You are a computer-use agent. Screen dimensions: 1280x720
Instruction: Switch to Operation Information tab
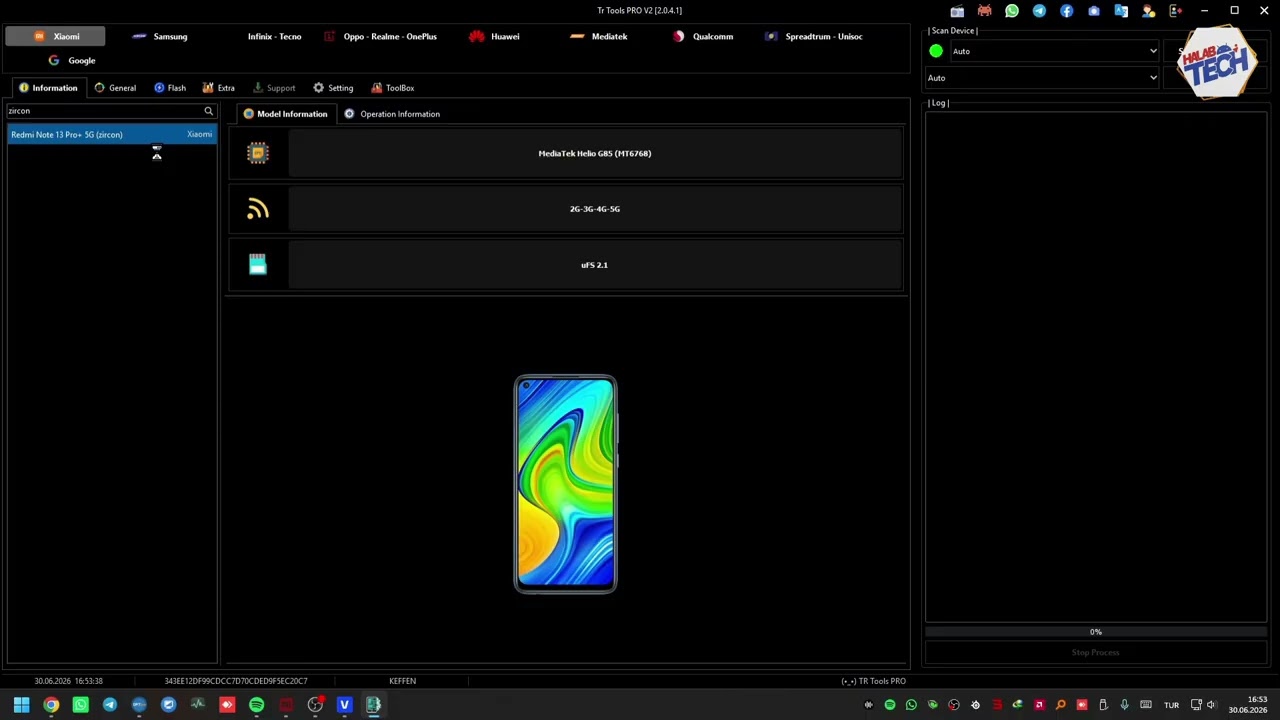point(391,114)
